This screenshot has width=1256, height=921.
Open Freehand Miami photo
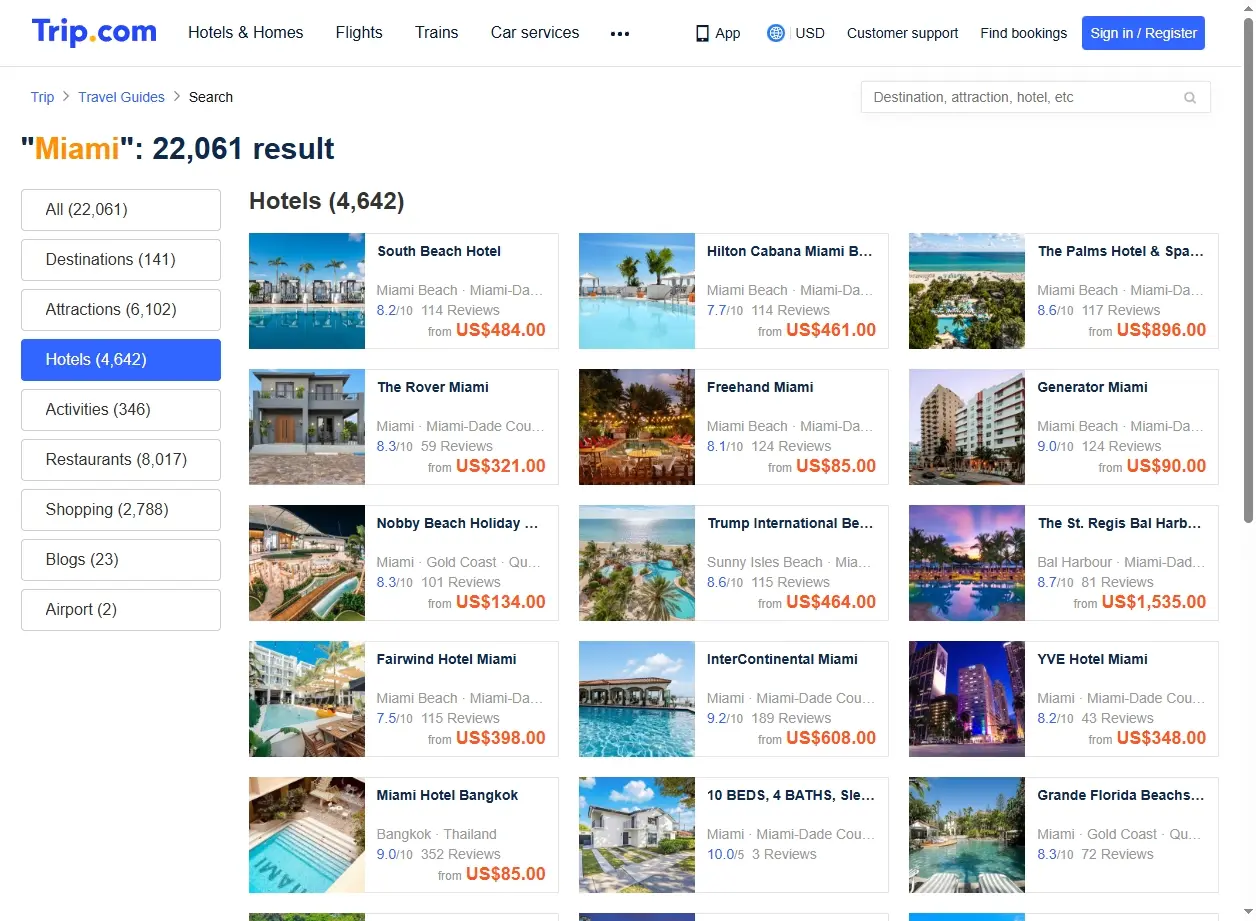point(637,427)
